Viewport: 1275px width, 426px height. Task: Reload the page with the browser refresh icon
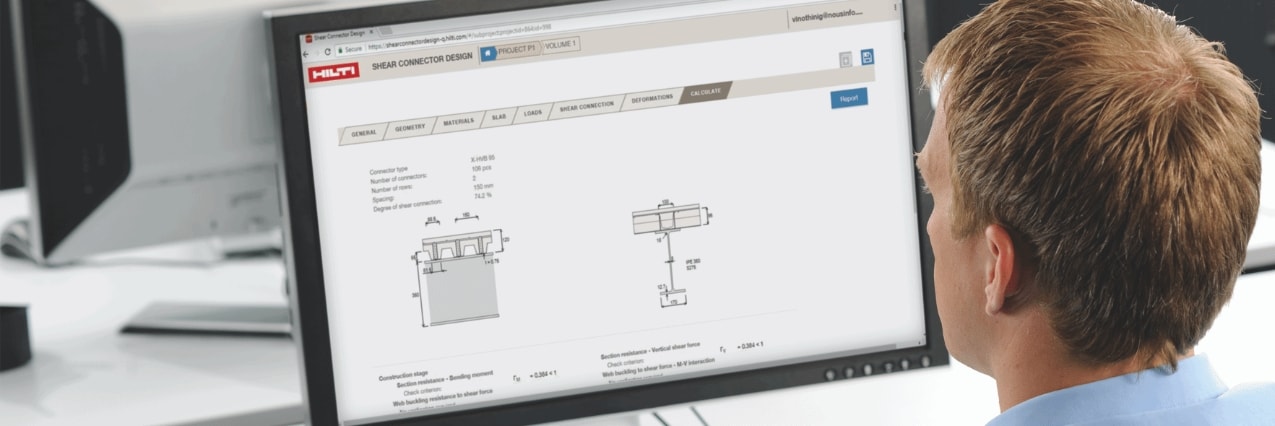tap(328, 51)
